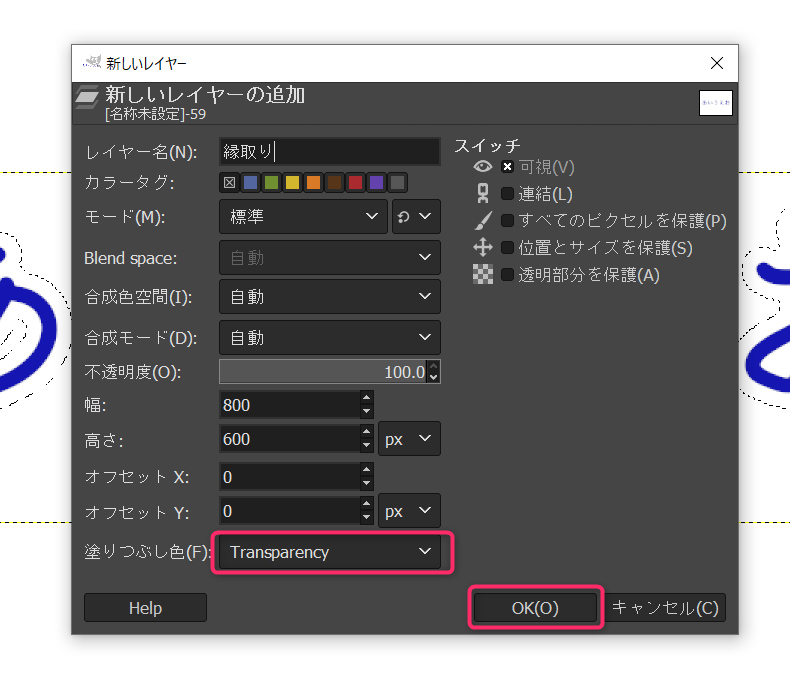Click the move arrows lock position icon

(x=483, y=247)
